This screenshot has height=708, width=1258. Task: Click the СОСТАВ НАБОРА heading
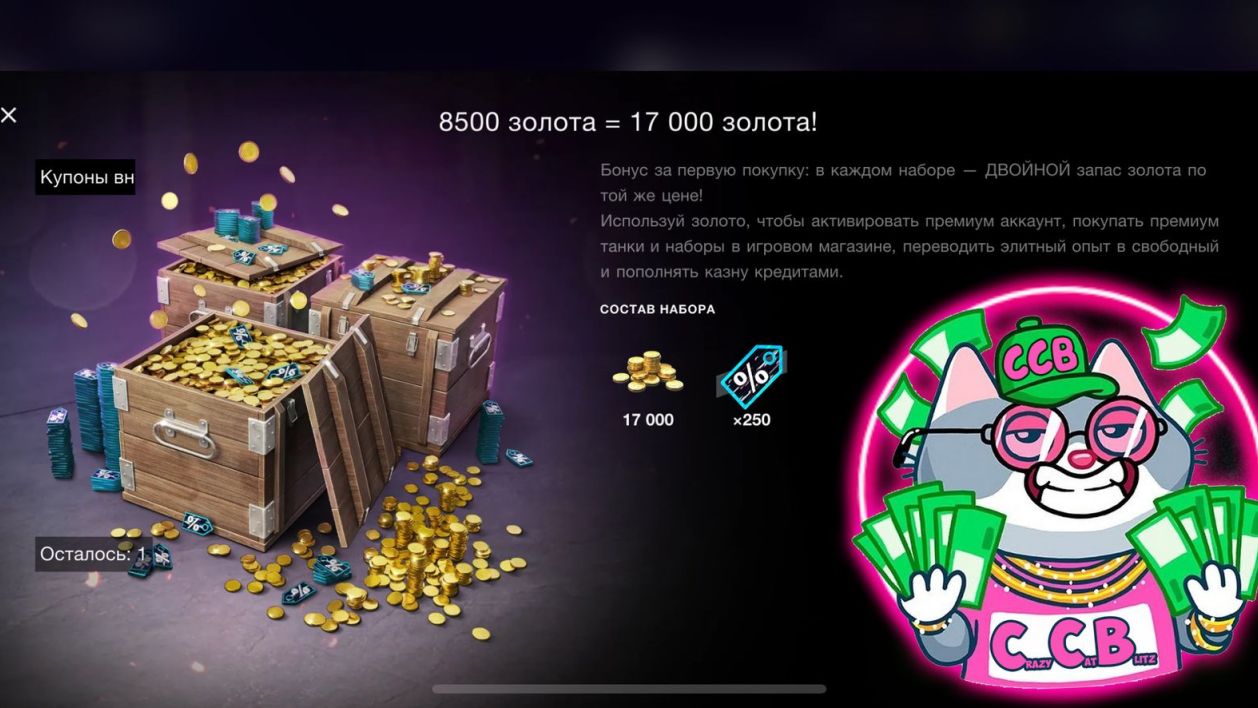click(x=657, y=309)
